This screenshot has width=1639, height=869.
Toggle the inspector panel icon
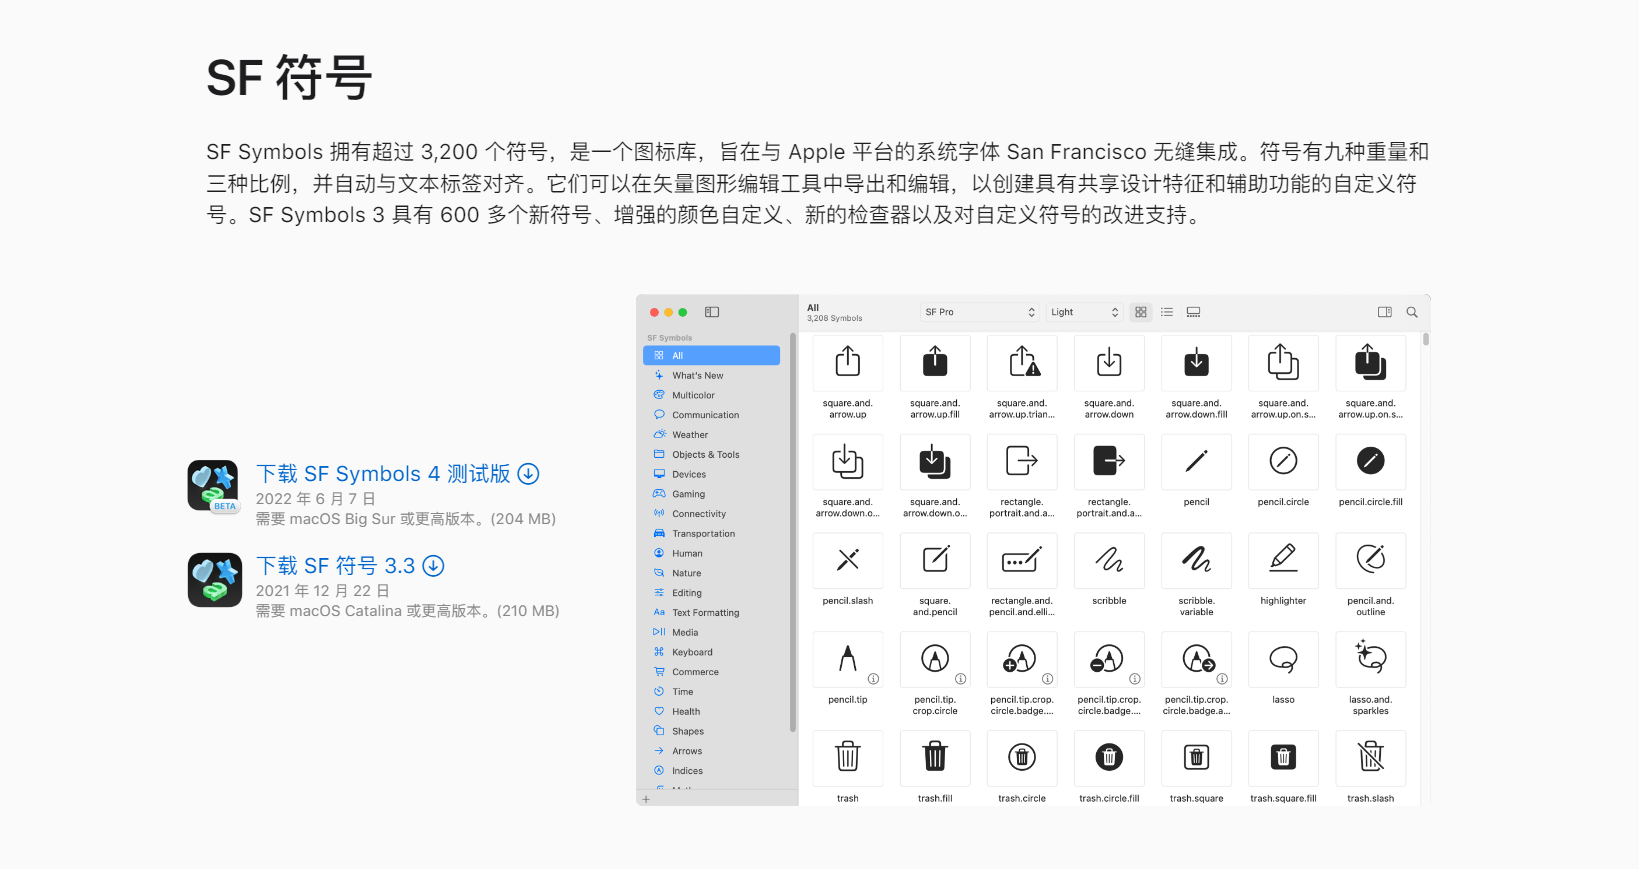click(1385, 312)
